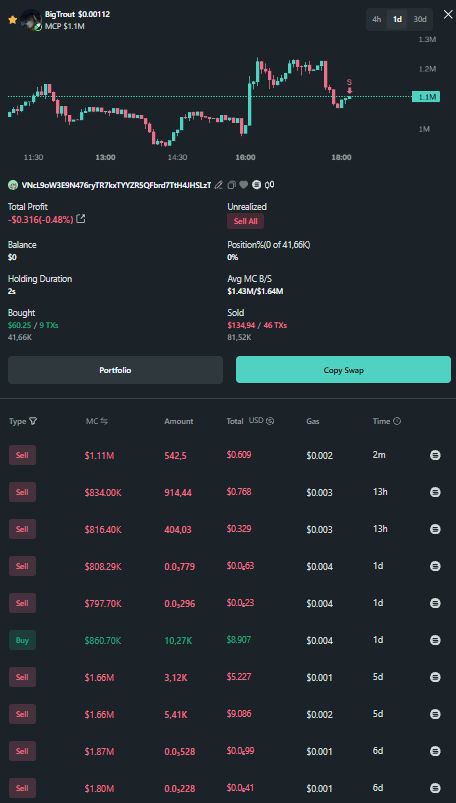Click the 81,52K sold amount

pos(239,337)
